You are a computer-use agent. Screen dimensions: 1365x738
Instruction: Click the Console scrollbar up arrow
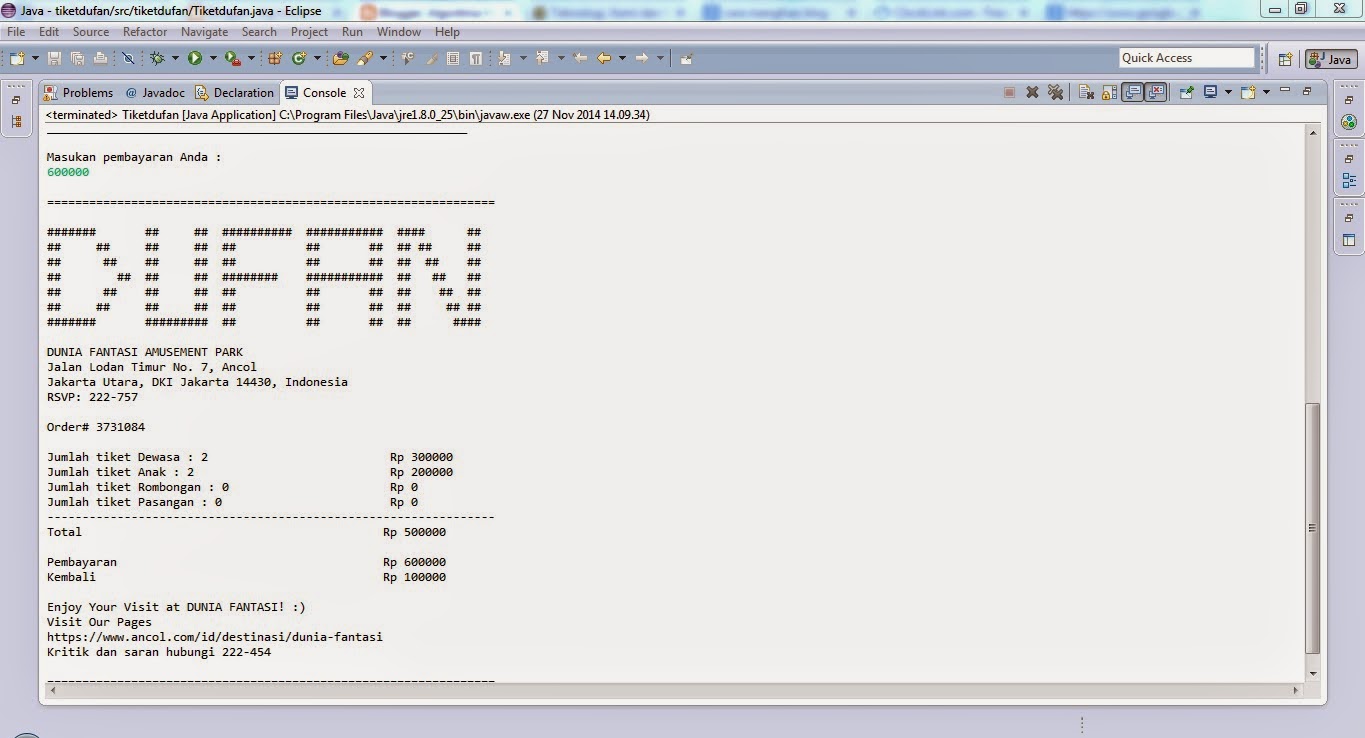pos(1313,134)
